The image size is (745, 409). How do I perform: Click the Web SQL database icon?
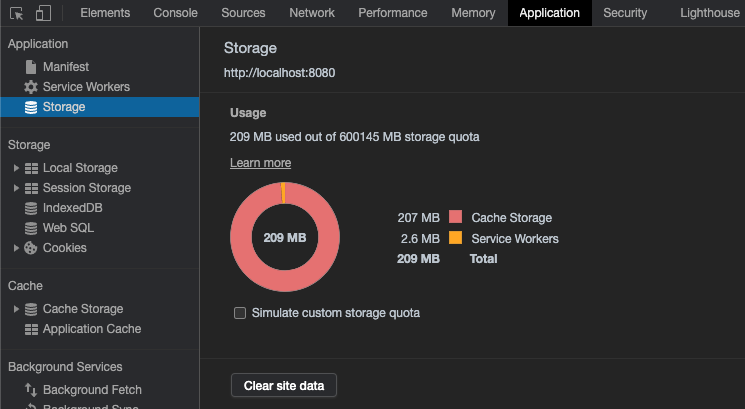[x=31, y=228]
